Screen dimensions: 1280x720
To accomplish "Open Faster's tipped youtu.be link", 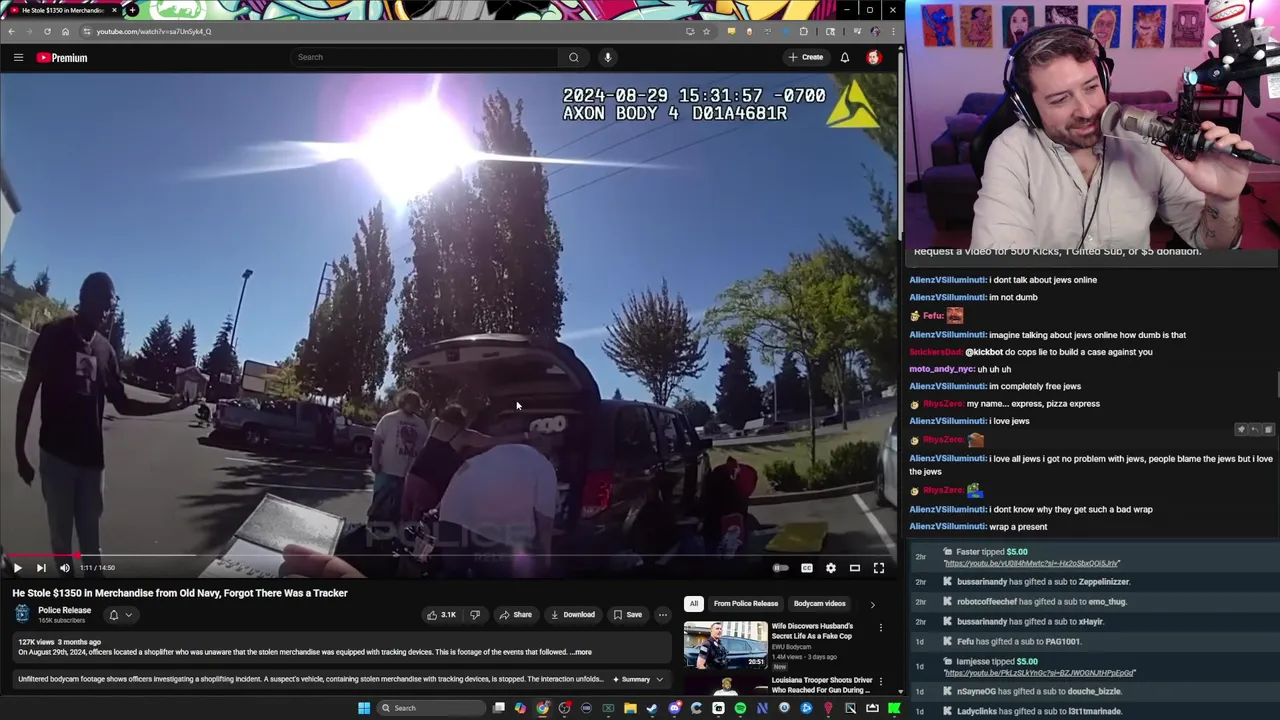I will pos(1031,564).
